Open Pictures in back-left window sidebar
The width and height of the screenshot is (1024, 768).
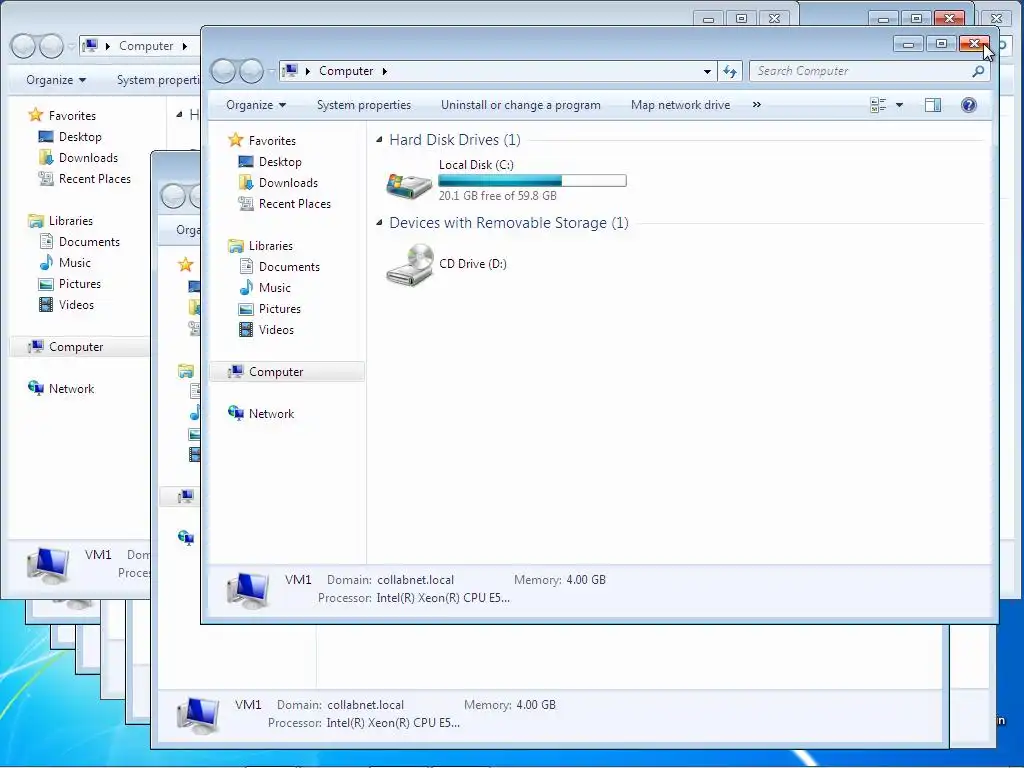[80, 283]
